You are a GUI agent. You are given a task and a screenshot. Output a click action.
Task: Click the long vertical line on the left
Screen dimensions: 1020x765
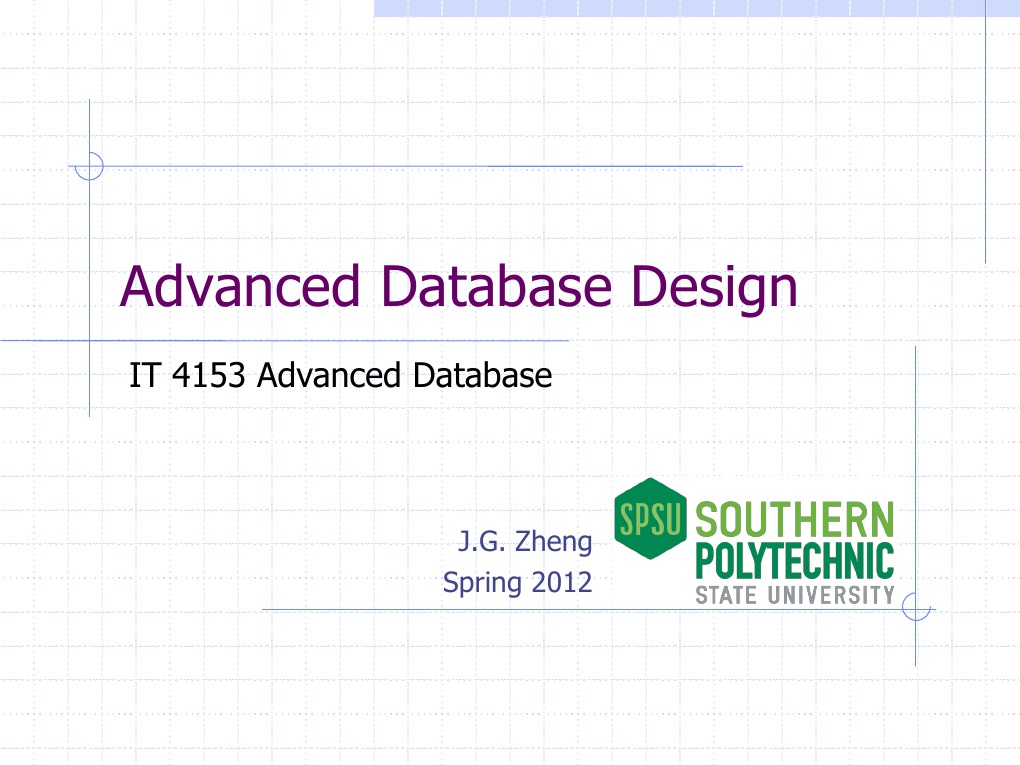point(90,260)
